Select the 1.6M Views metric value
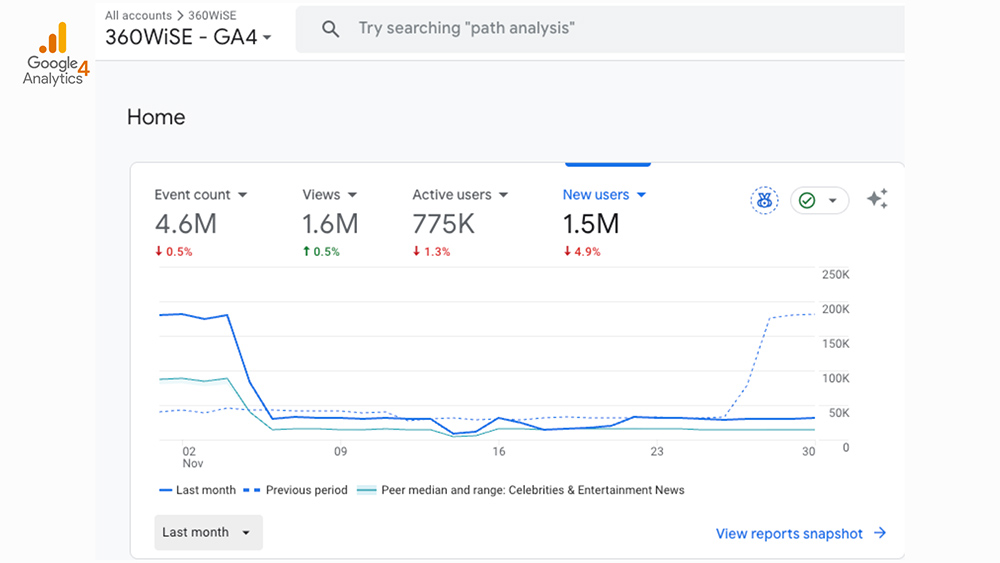Image resolution: width=1000 pixels, height=563 pixels. tap(330, 224)
